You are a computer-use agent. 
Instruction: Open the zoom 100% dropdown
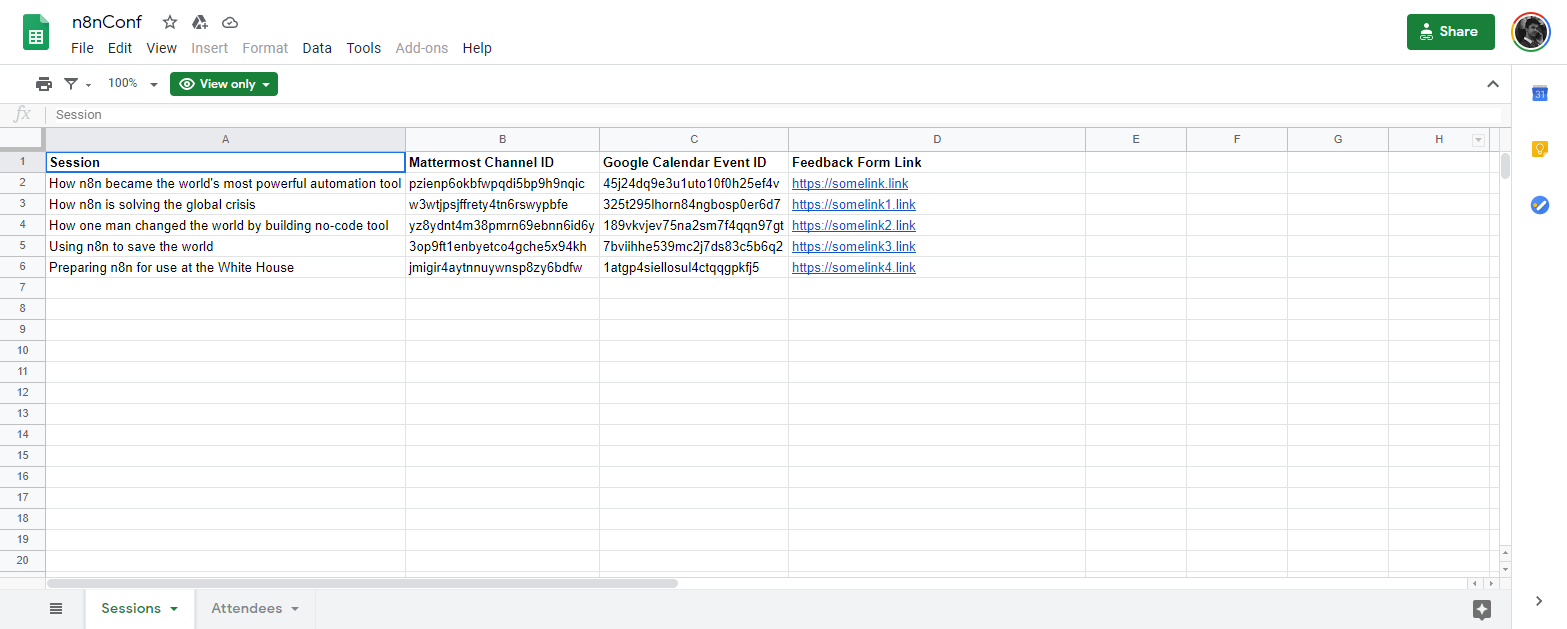click(x=133, y=84)
